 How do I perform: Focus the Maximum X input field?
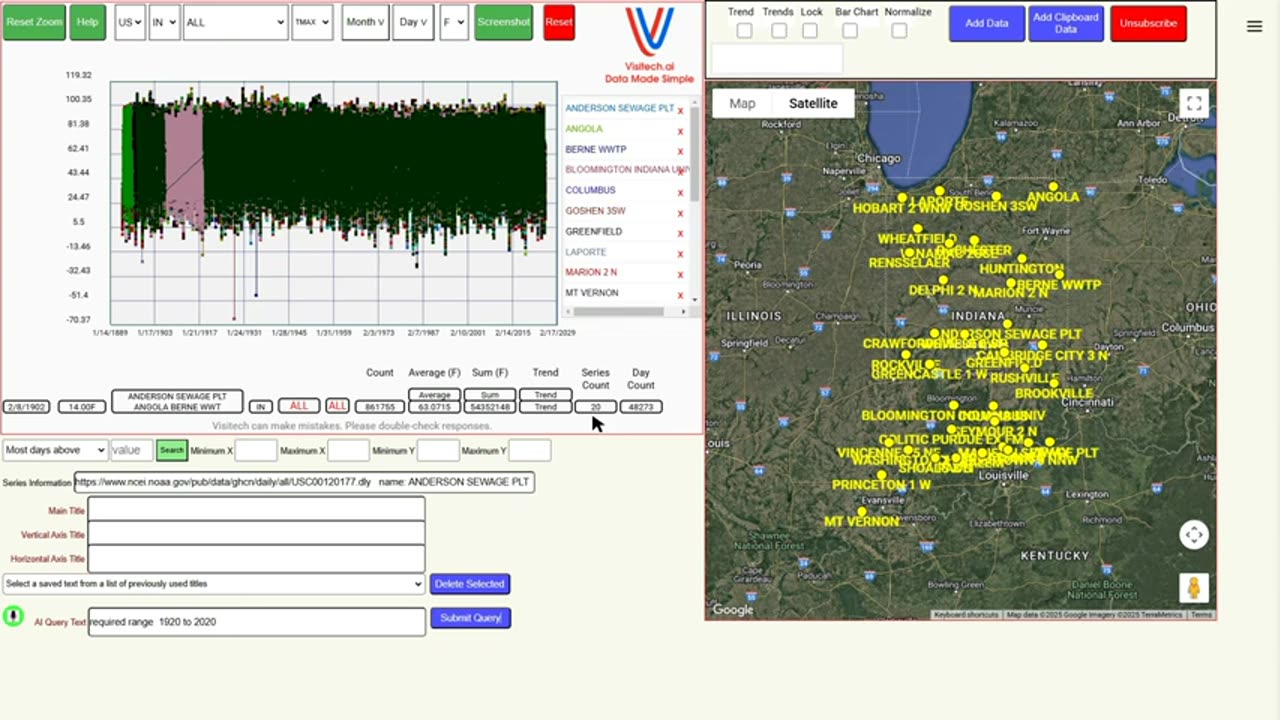348,451
